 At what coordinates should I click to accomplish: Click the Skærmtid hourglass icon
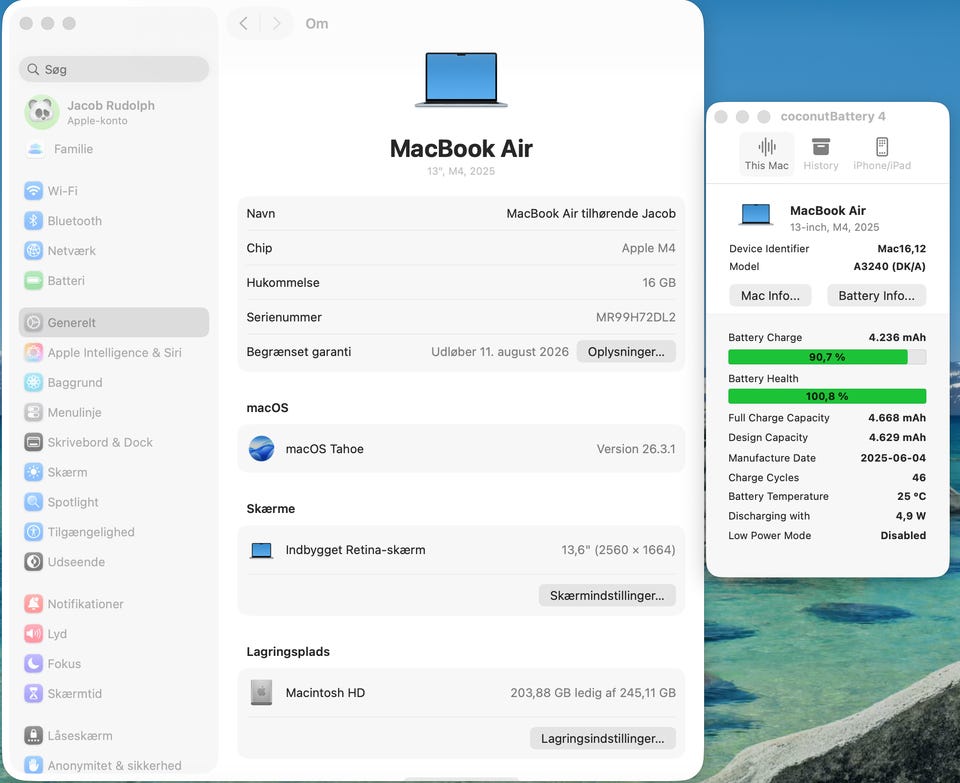tap(33, 694)
